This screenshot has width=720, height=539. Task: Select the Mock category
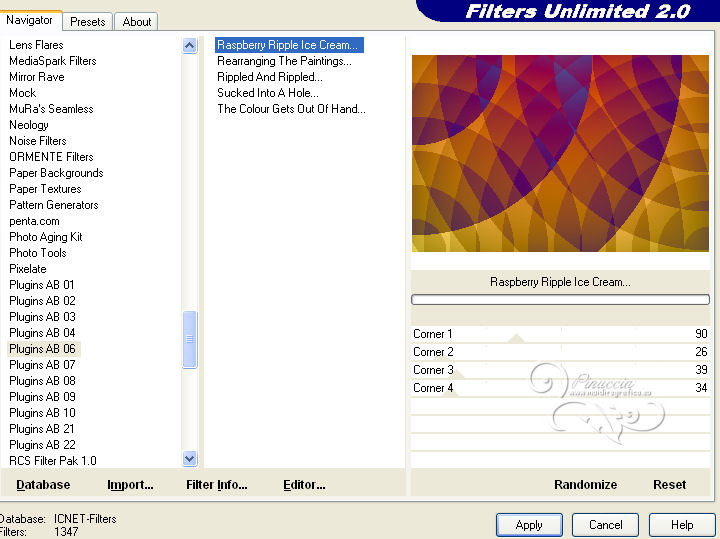[x=22, y=93]
